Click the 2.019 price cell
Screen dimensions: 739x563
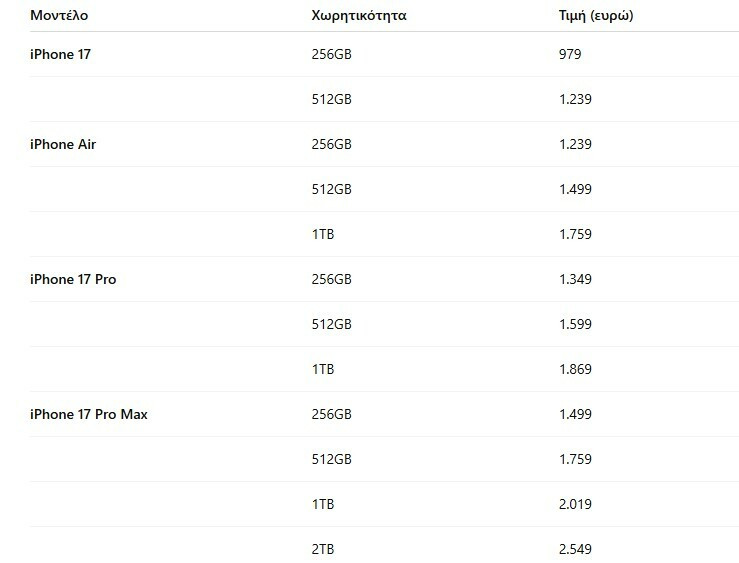pyautogui.click(x=577, y=504)
